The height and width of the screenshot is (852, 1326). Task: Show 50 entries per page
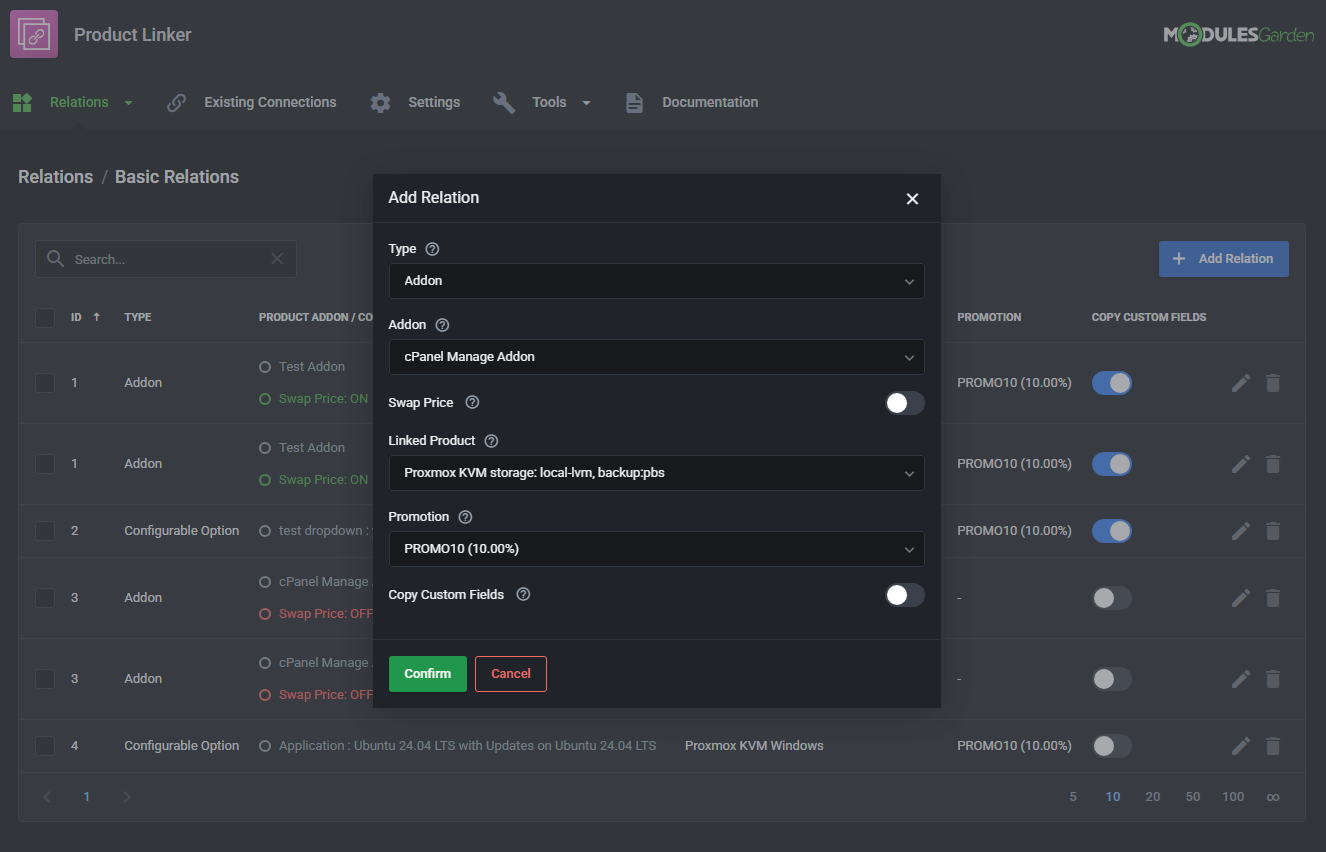[x=1193, y=797]
